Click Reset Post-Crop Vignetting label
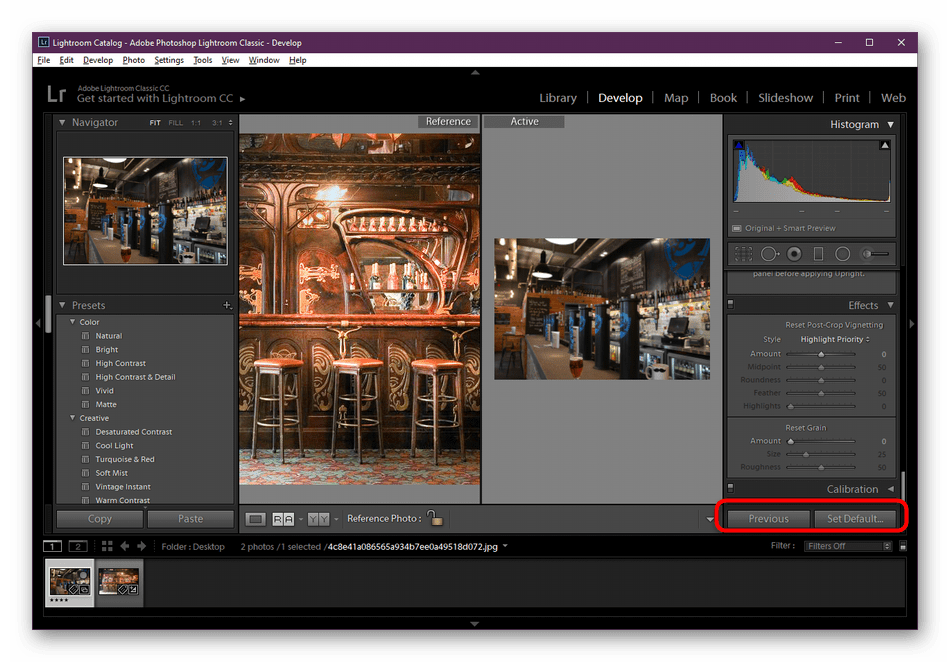 (x=834, y=325)
